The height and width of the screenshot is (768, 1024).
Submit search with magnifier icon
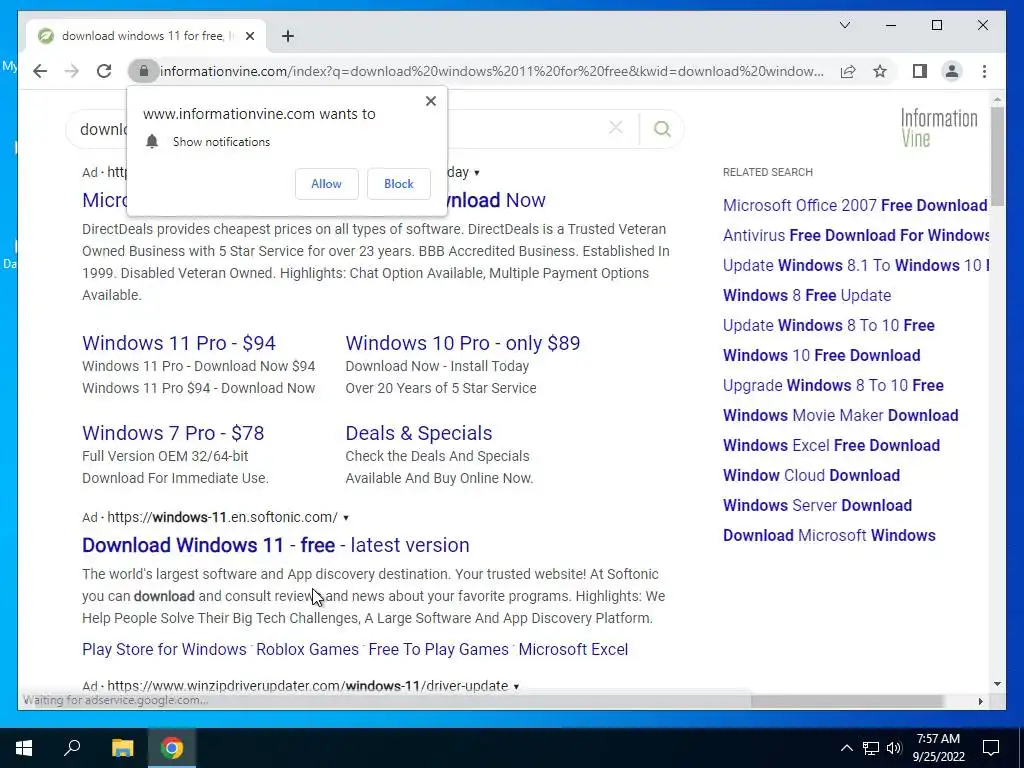[662, 129]
